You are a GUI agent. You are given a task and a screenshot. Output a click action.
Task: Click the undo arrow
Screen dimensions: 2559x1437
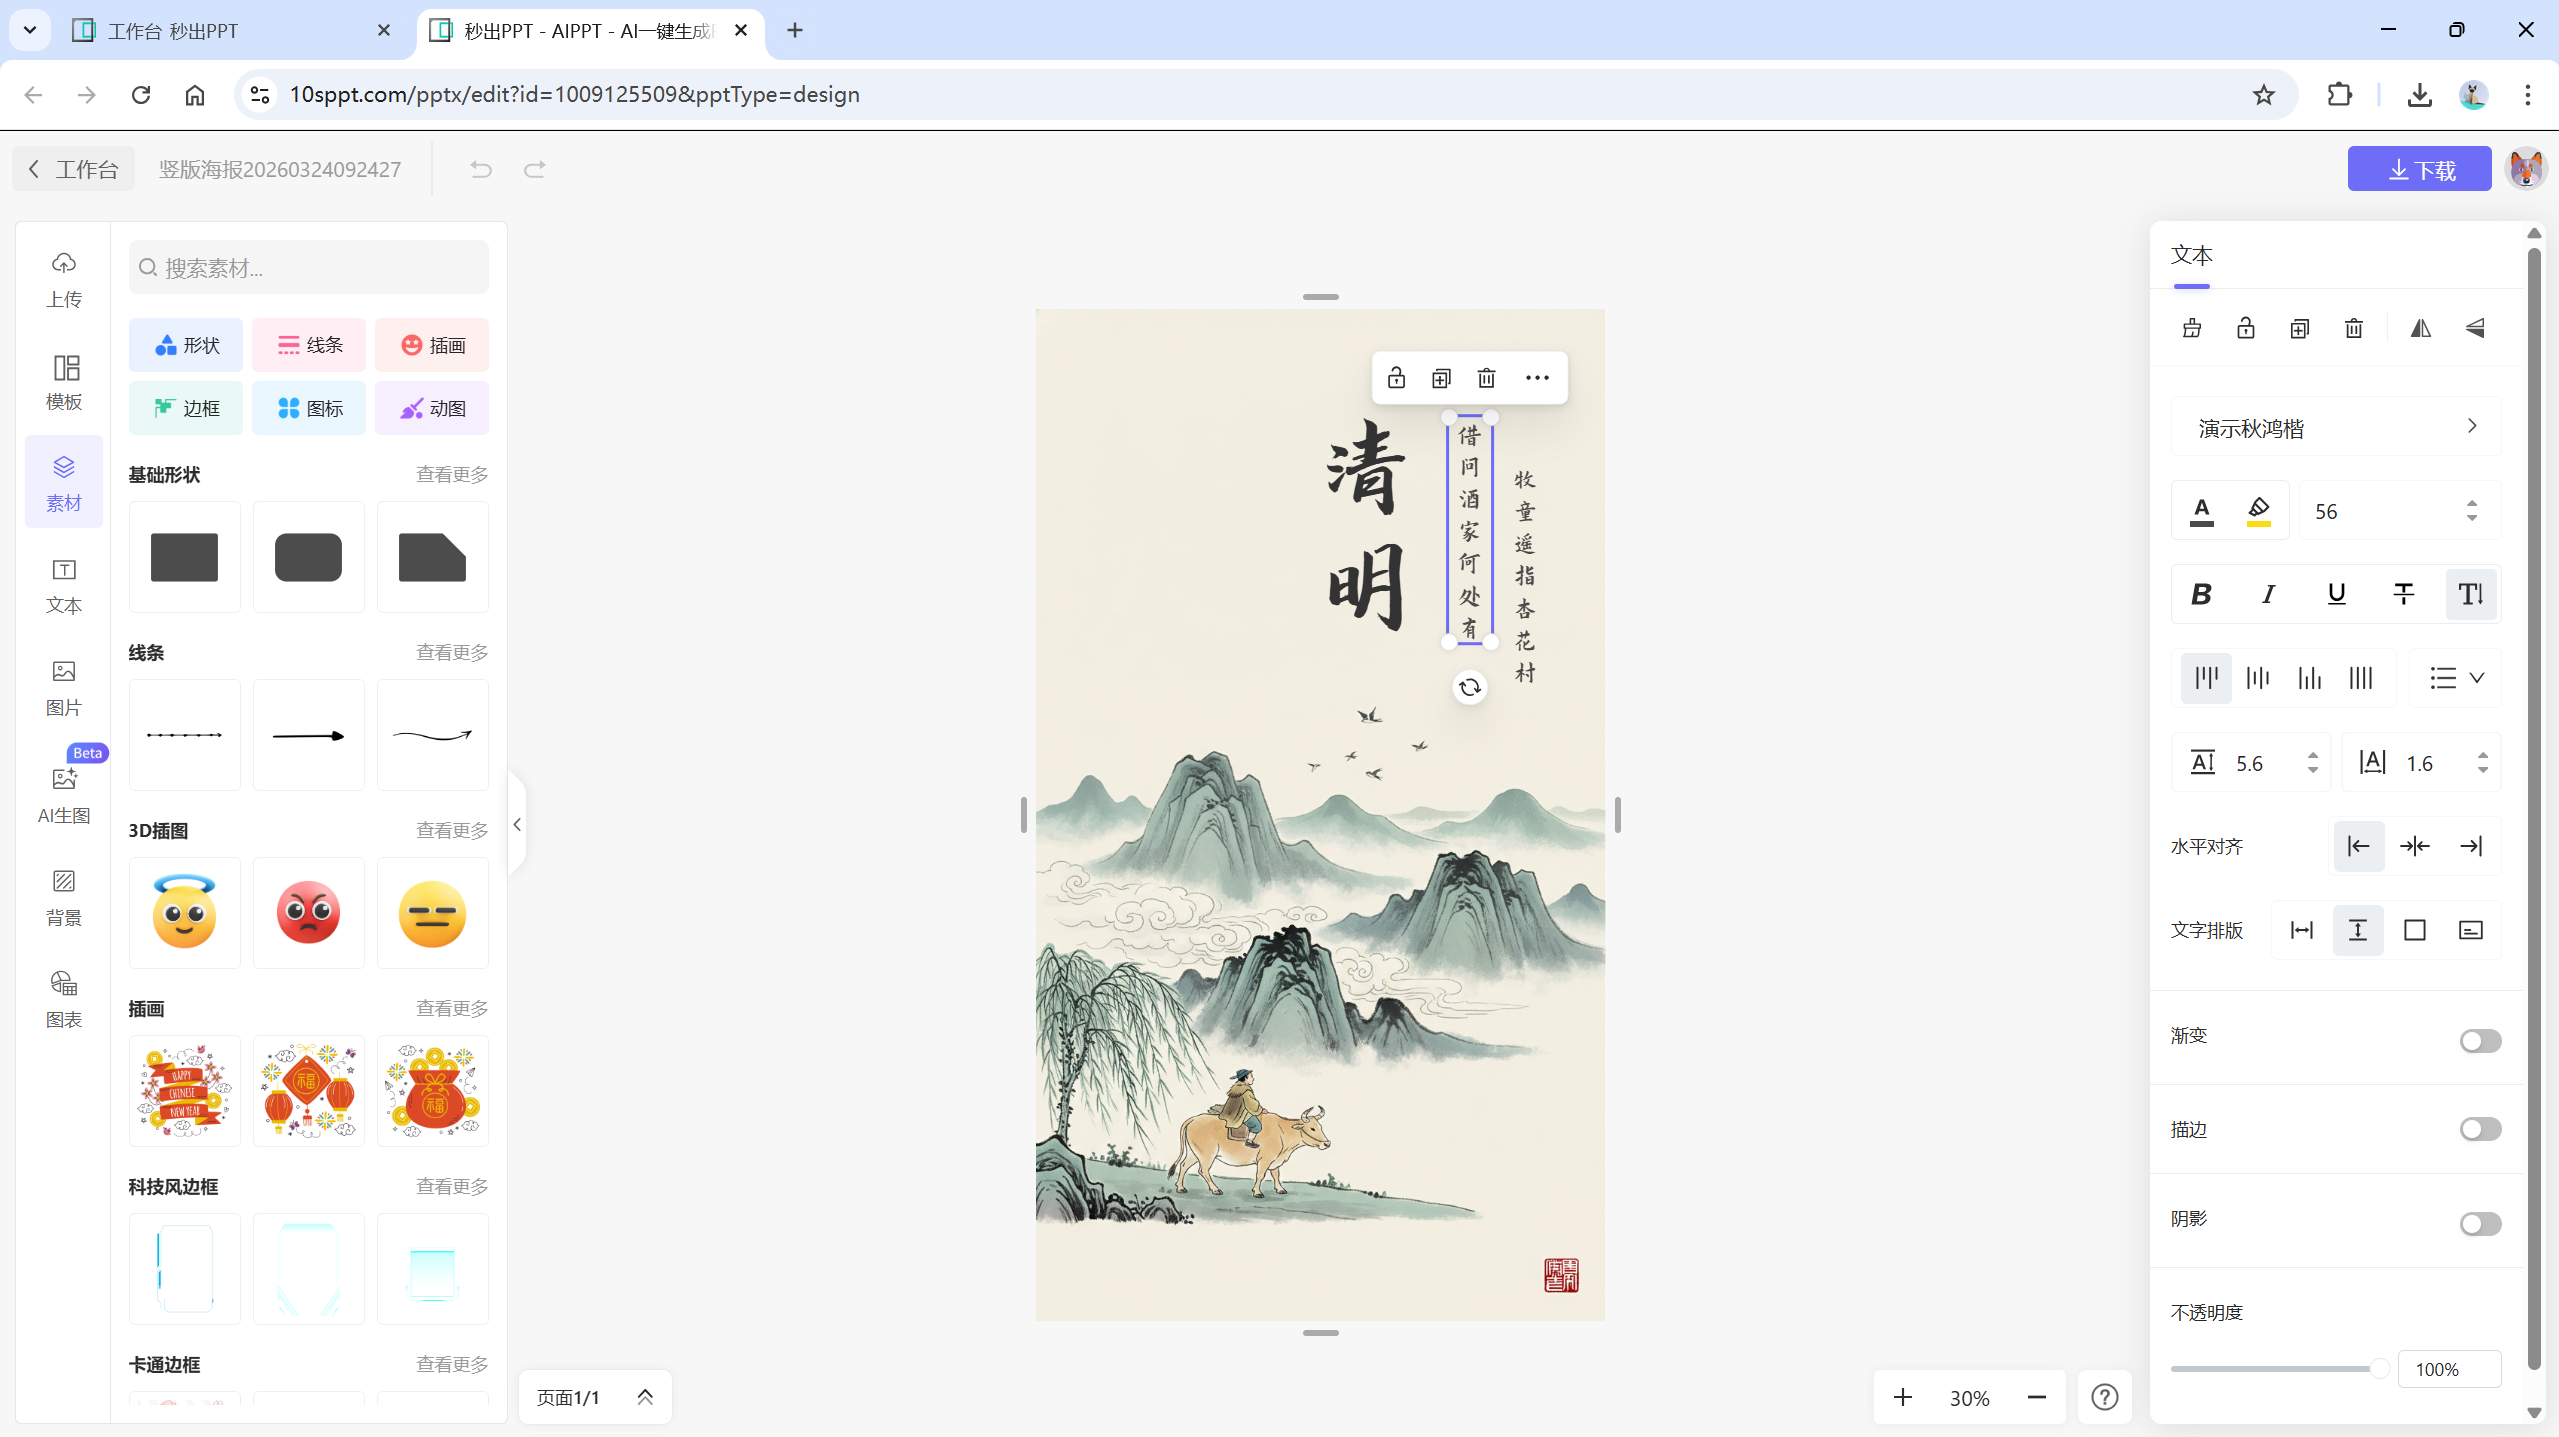pyautogui.click(x=481, y=169)
